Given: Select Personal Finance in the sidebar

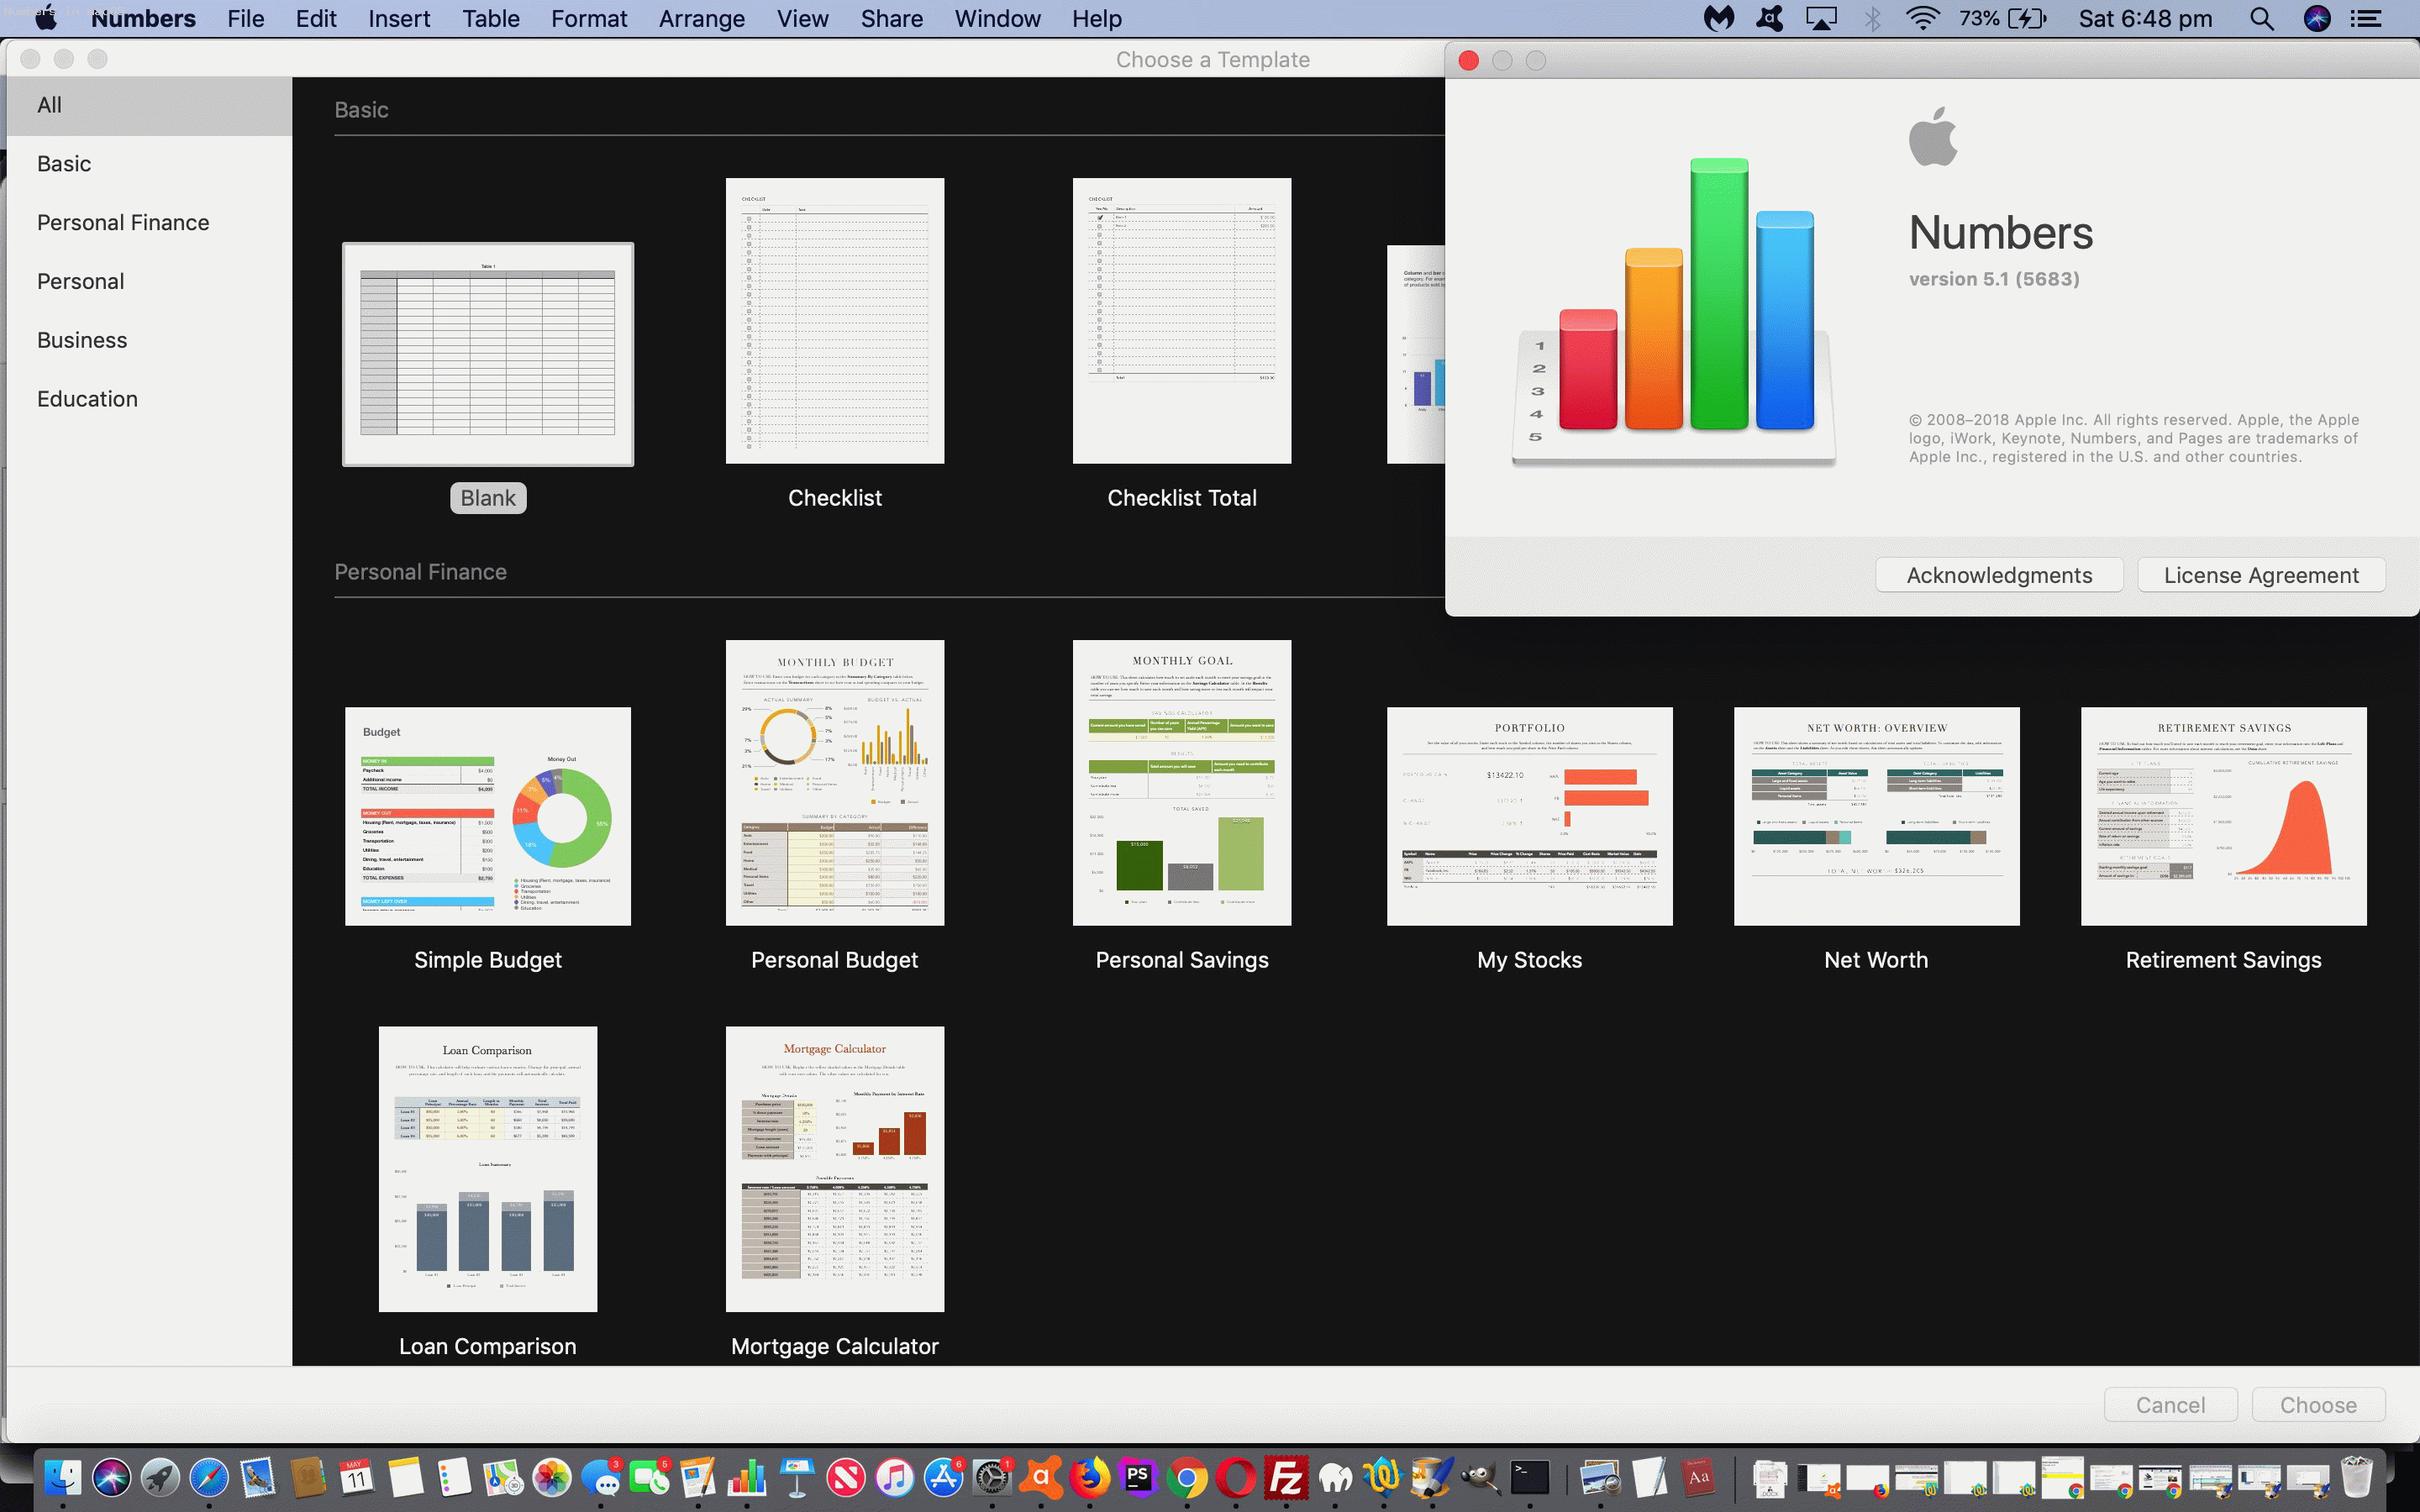Looking at the screenshot, I should [150, 223].
